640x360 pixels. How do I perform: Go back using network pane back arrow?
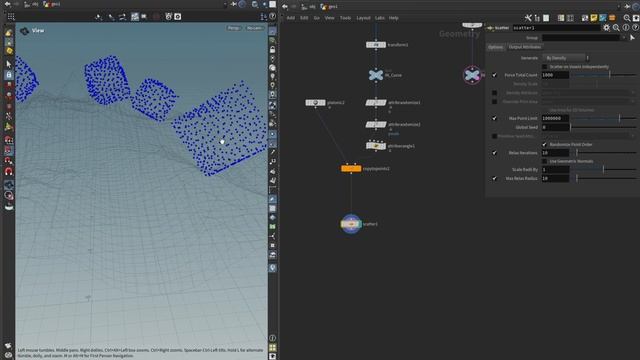point(285,7)
